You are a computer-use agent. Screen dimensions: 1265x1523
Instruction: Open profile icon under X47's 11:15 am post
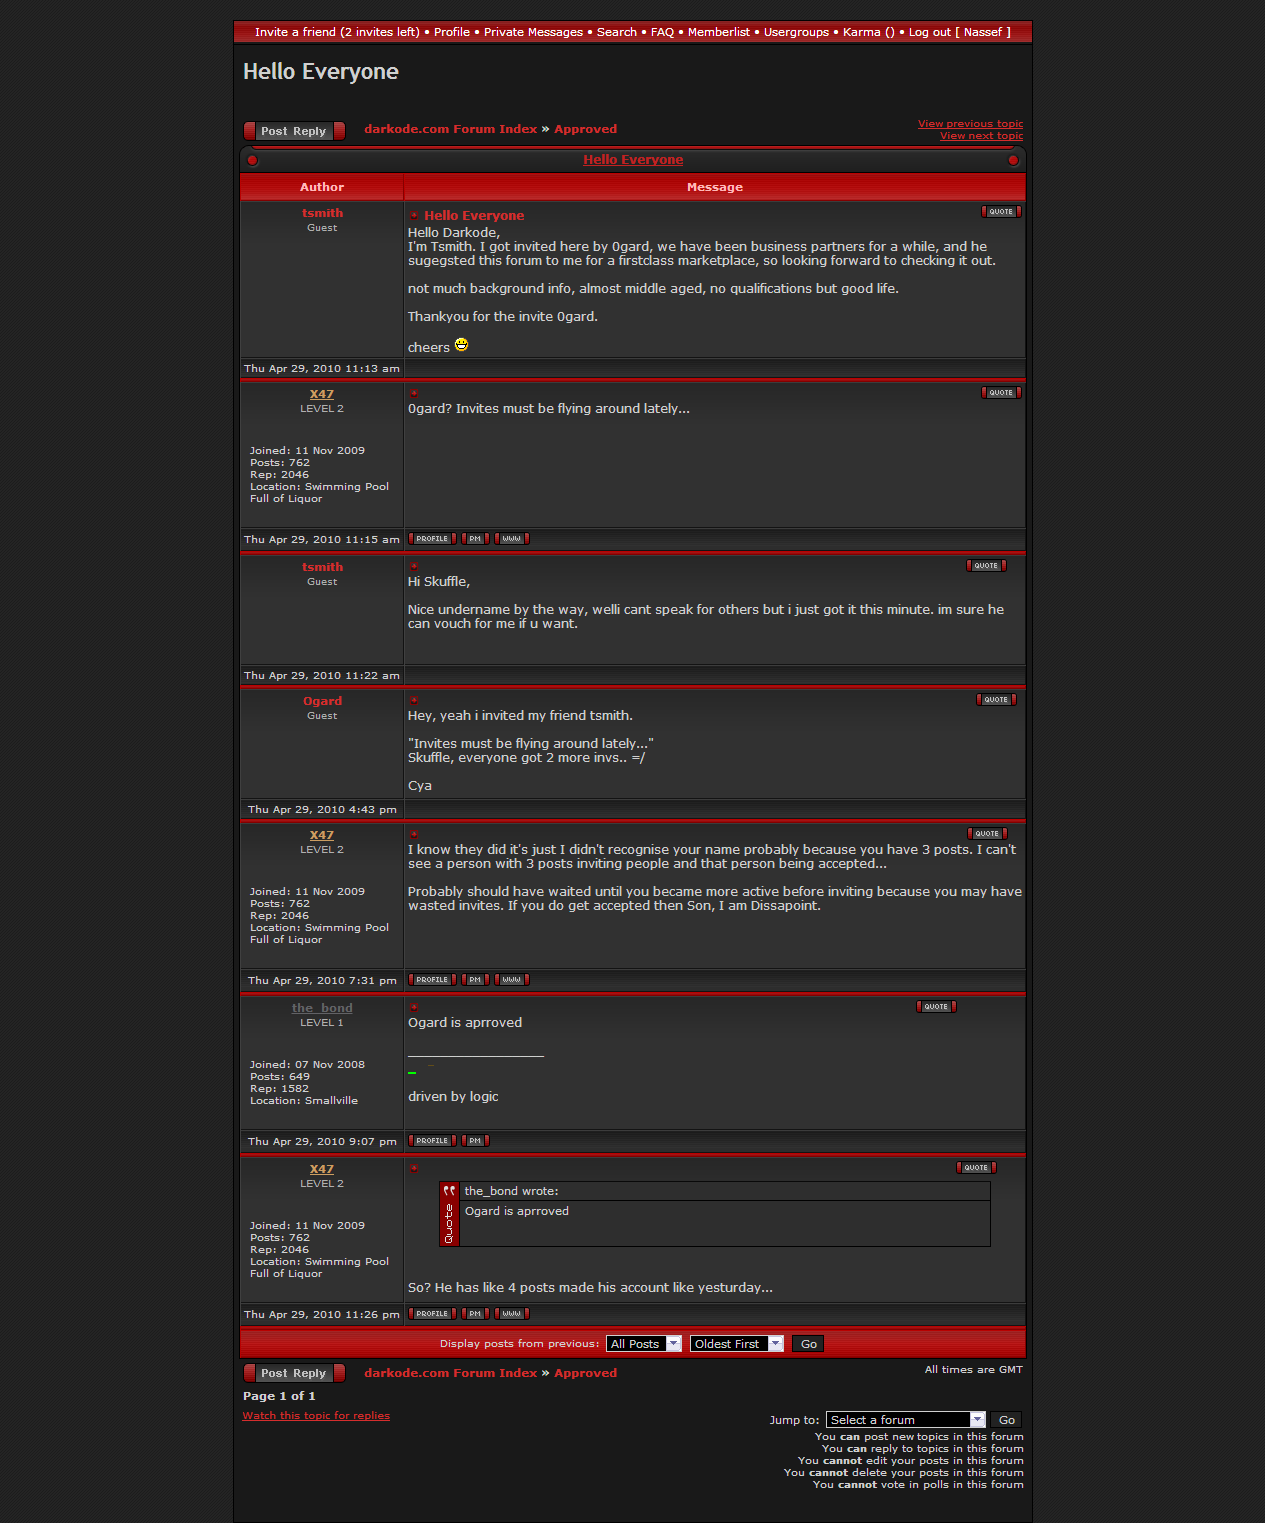(432, 539)
